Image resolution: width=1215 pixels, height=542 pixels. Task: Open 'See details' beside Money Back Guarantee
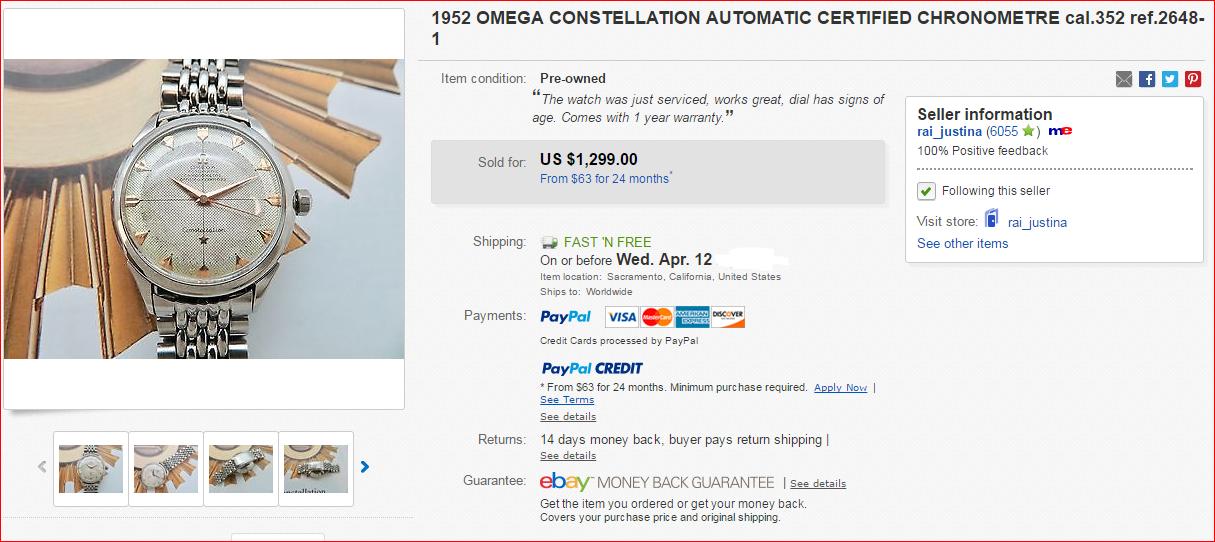tap(818, 484)
